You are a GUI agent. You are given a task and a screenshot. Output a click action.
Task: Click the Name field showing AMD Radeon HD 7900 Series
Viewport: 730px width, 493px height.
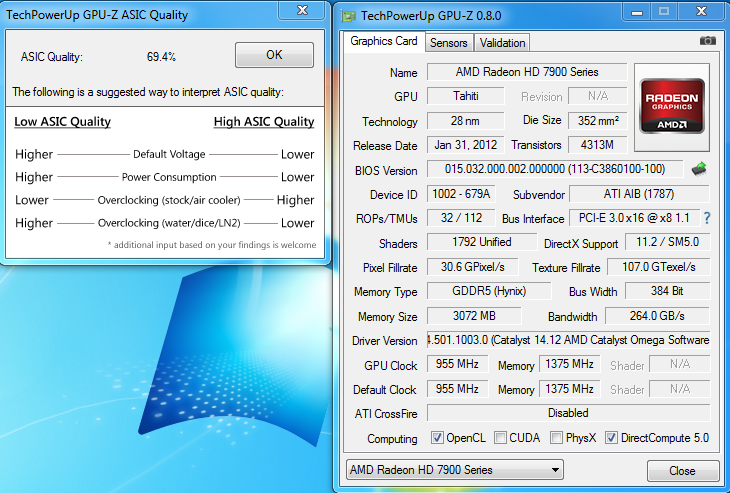[527, 72]
